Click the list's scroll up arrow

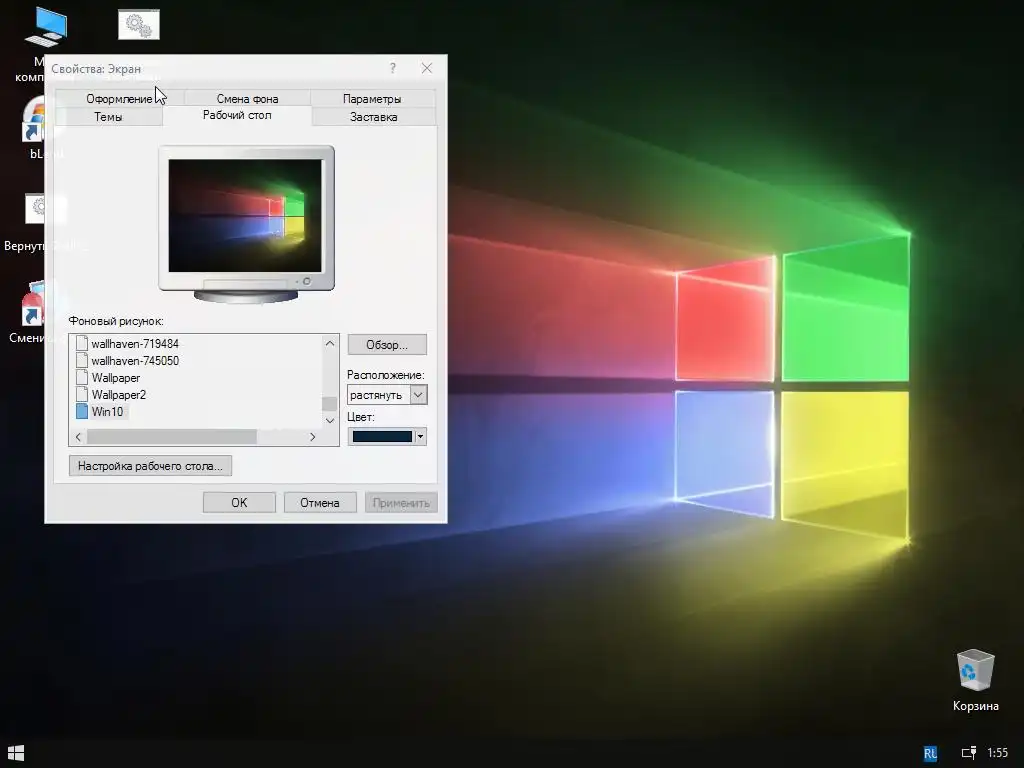[x=330, y=344]
